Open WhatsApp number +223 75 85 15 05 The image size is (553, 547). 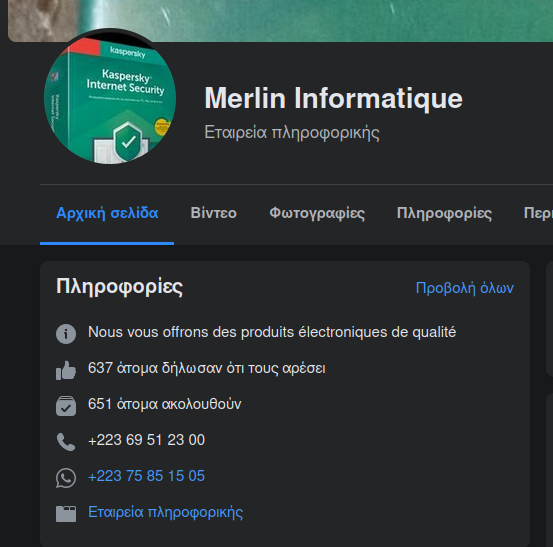click(146, 476)
